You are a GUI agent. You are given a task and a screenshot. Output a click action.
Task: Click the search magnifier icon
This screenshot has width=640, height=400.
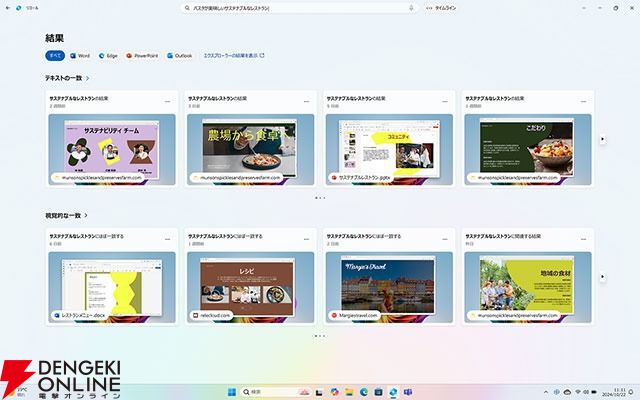188,8
